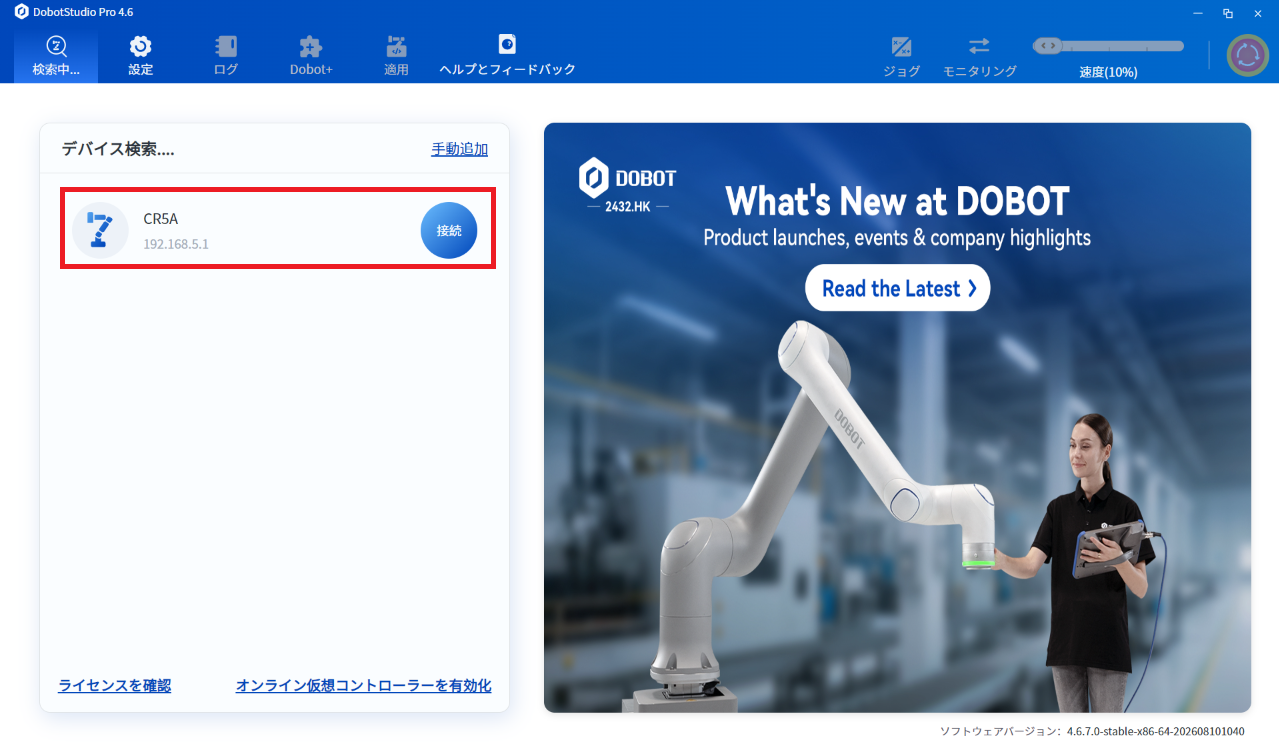Restore down the DobotStudio Pro window
The height and width of the screenshot is (751, 1279).
[x=1228, y=12]
